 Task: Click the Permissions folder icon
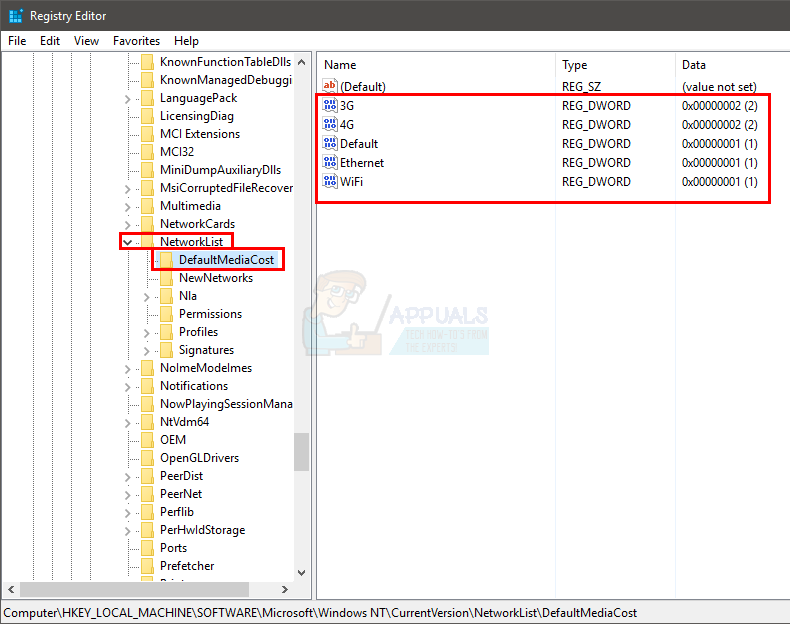pos(166,314)
